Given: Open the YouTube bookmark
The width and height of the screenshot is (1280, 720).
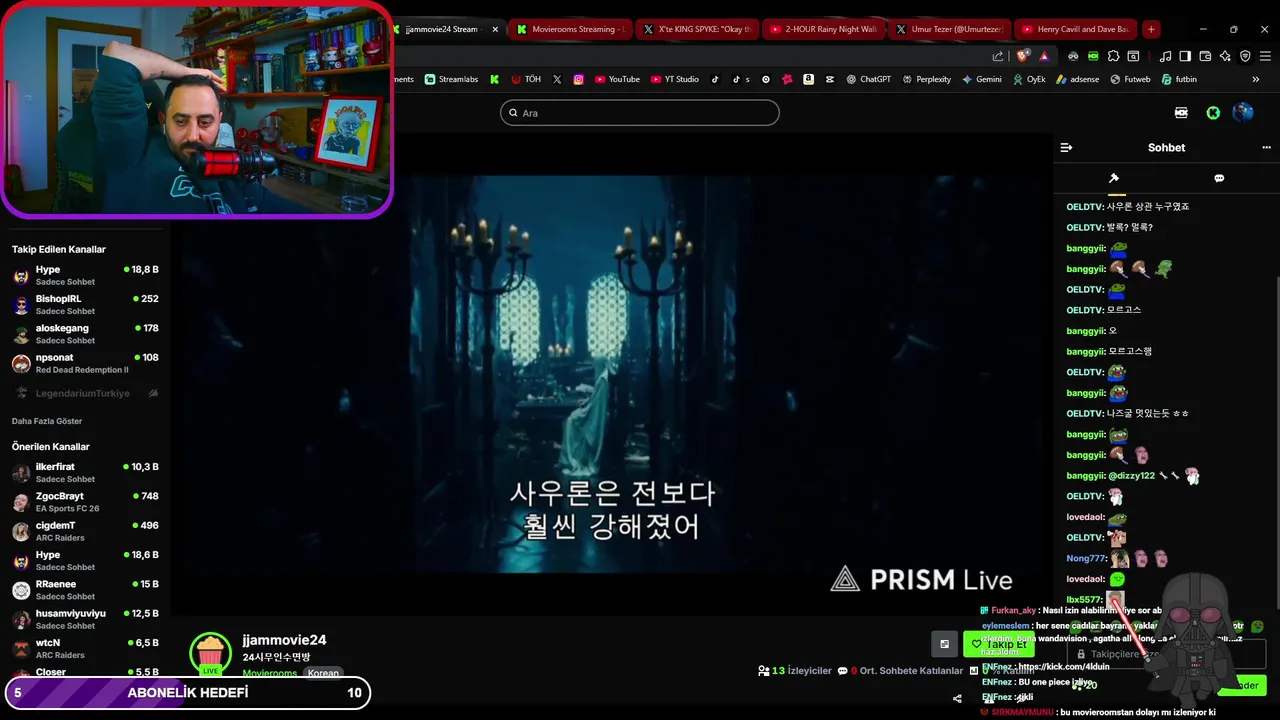Looking at the screenshot, I should [617, 79].
